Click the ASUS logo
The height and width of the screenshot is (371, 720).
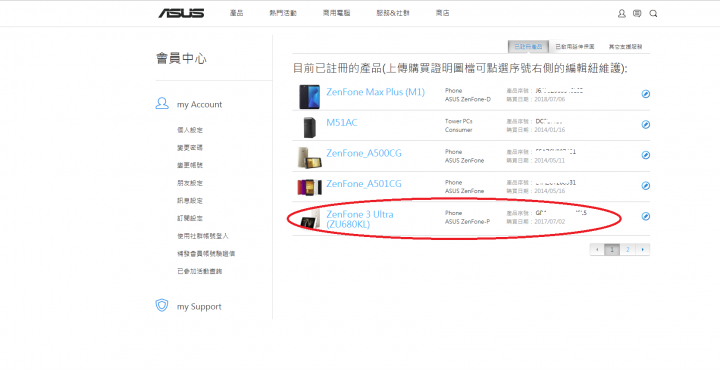(x=181, y=13)
